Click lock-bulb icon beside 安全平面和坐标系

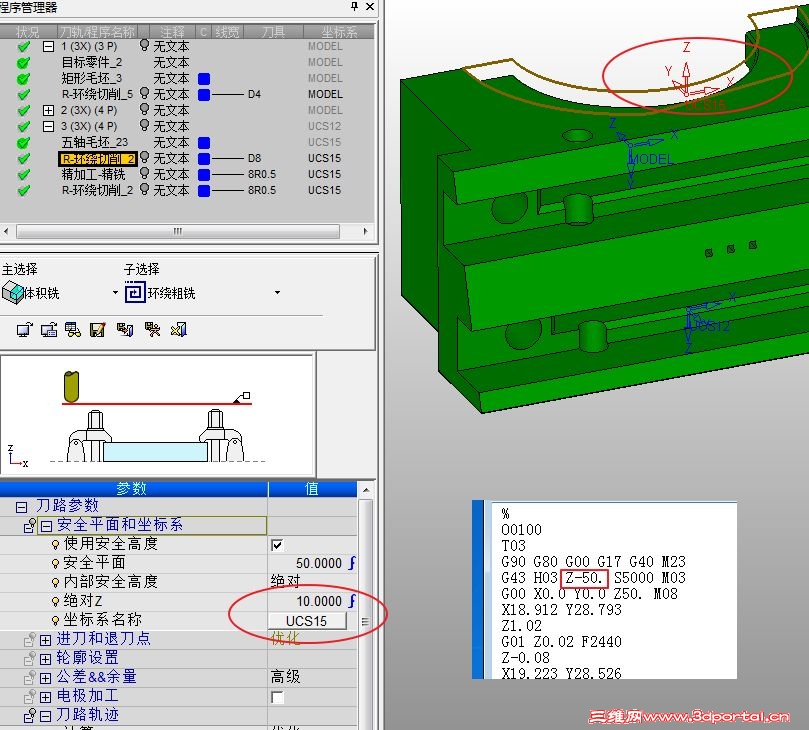pyautogui.click(x=30, y=525)
